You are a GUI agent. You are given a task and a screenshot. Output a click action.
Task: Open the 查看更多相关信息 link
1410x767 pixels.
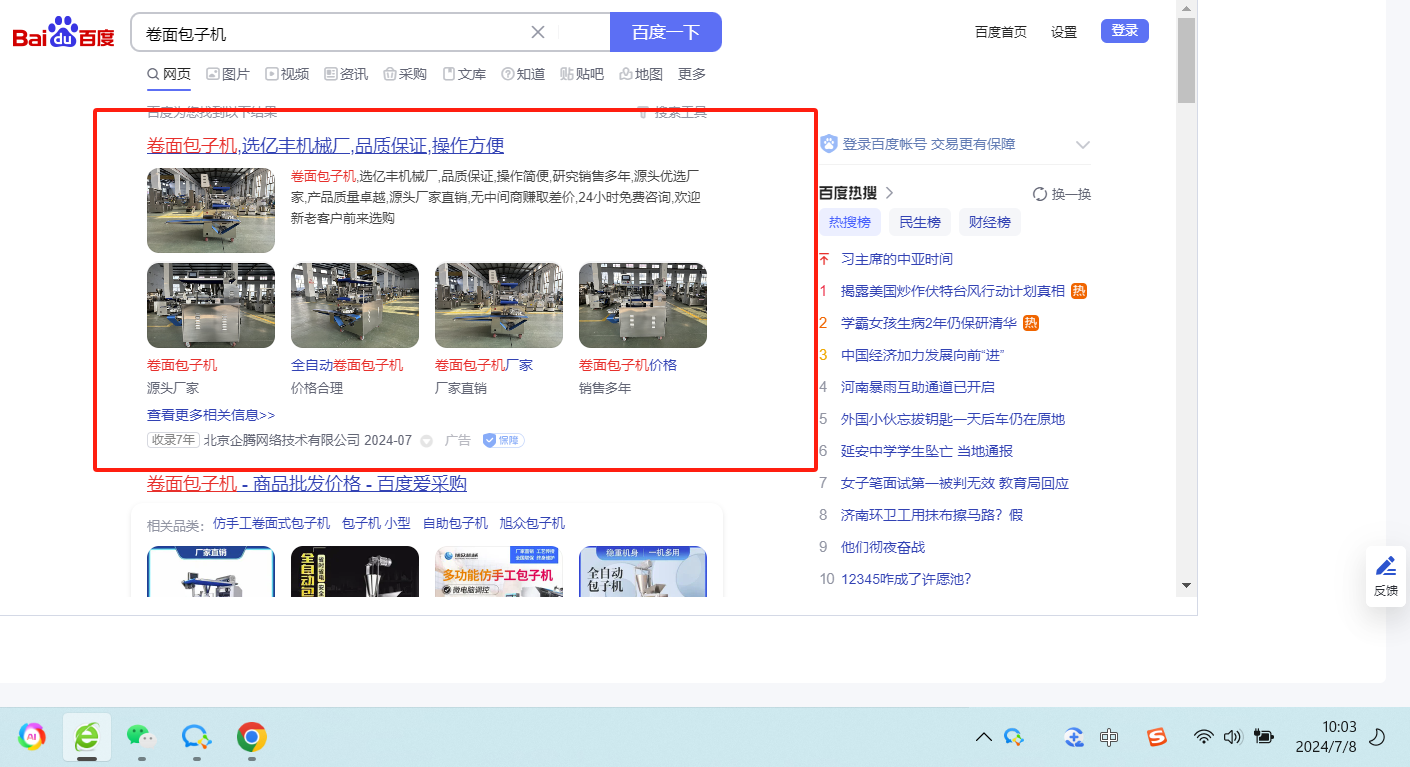click(x=211, y=415)
